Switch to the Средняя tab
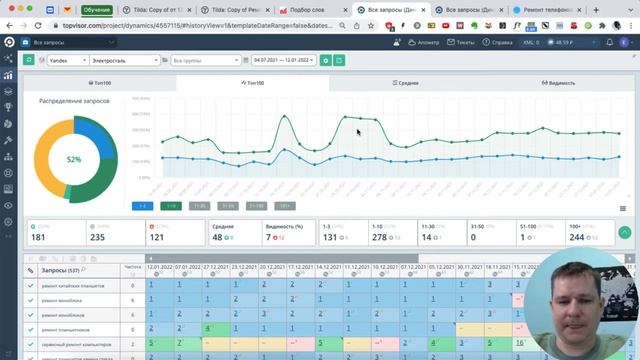Image resolution: width=640 pixels, height=360 pixels. click(405, 83)
